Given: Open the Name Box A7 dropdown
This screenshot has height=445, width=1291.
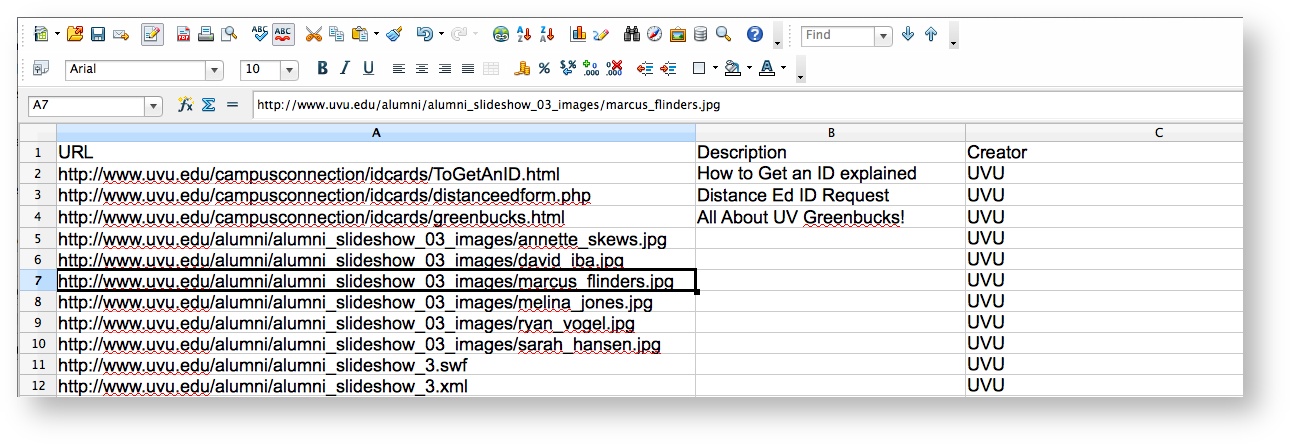Looking at the screenshot, I should [153, 106].
